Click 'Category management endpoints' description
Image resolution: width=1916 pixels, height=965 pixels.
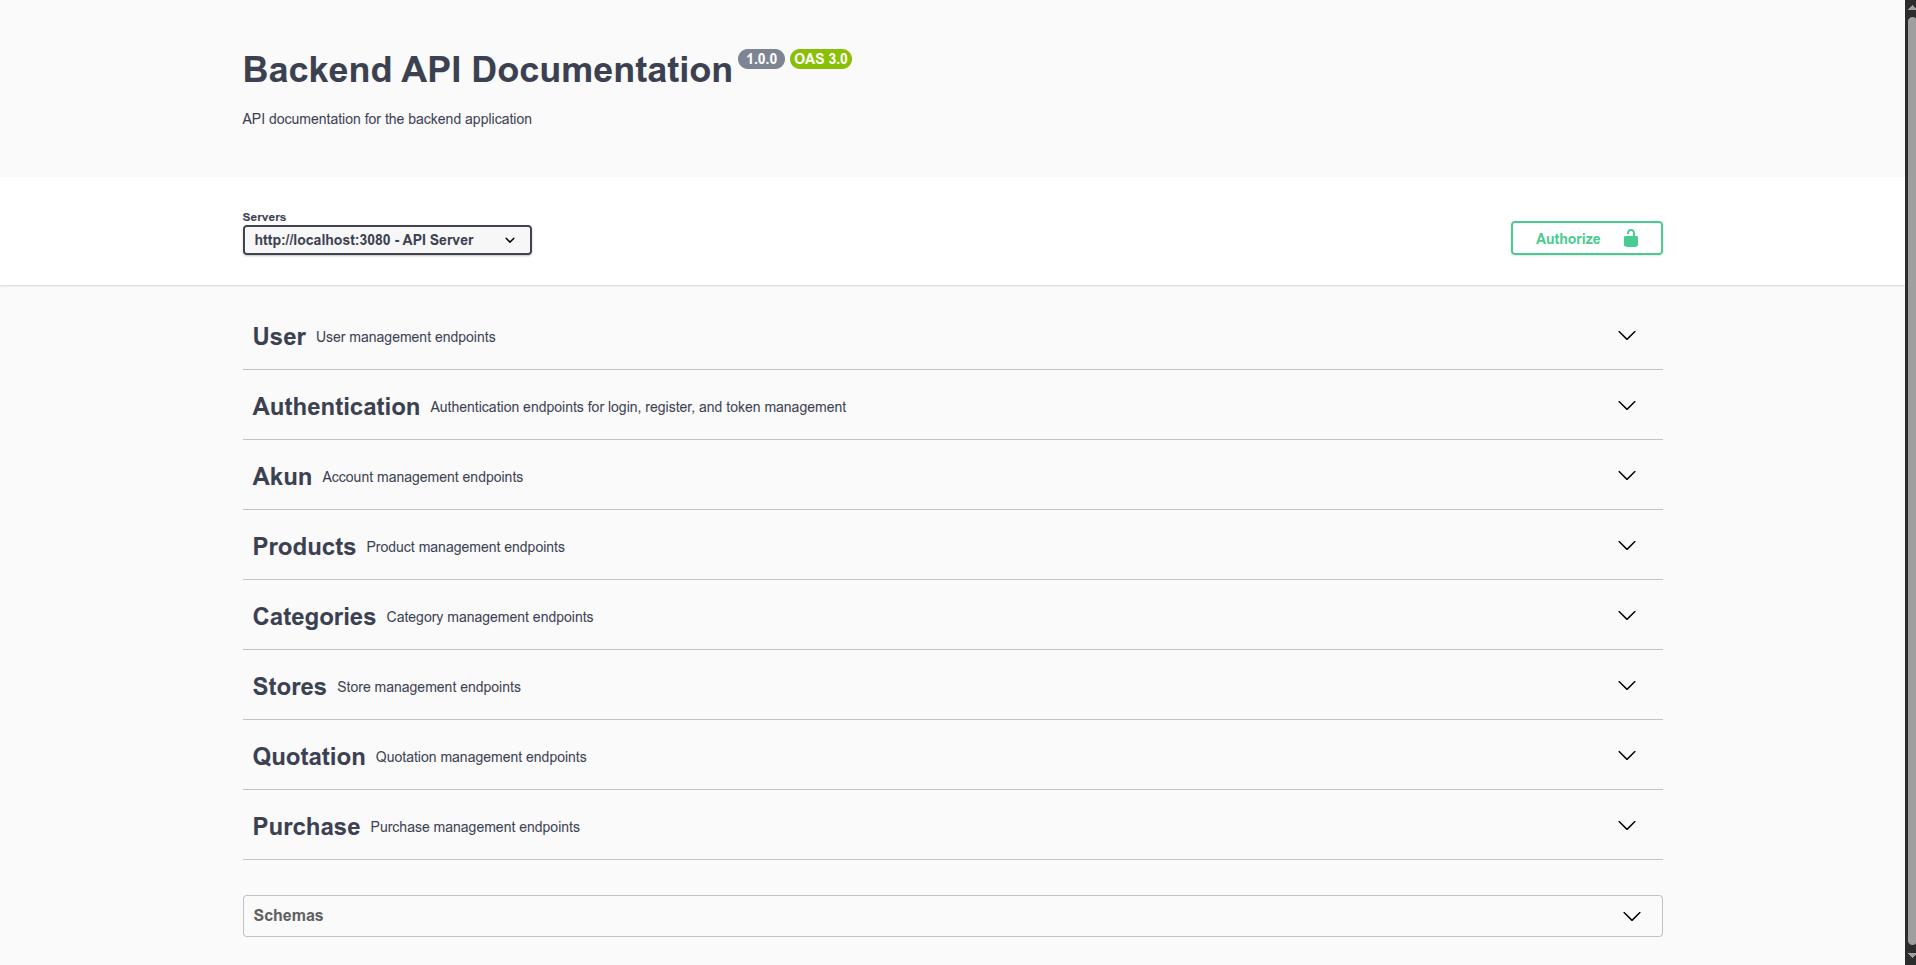click(490, 617)
